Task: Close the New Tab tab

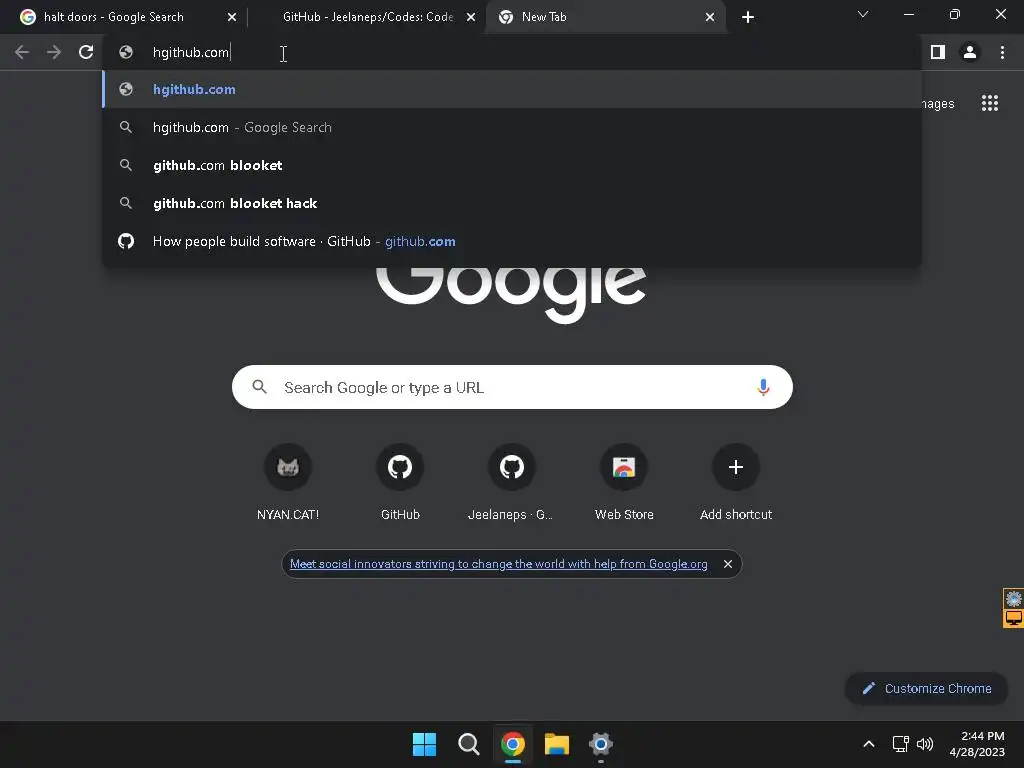Action: coord(710,17)
